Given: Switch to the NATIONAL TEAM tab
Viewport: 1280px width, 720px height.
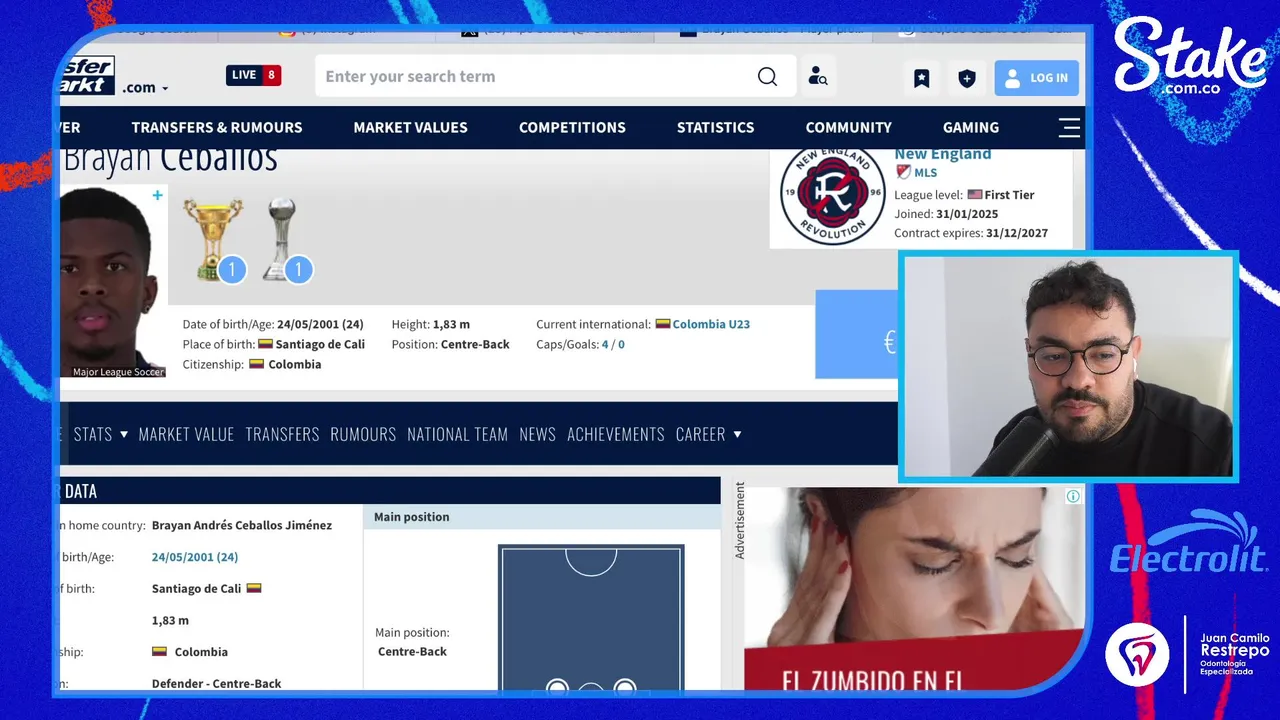Looking at the screenshot, I should [457, 434].
